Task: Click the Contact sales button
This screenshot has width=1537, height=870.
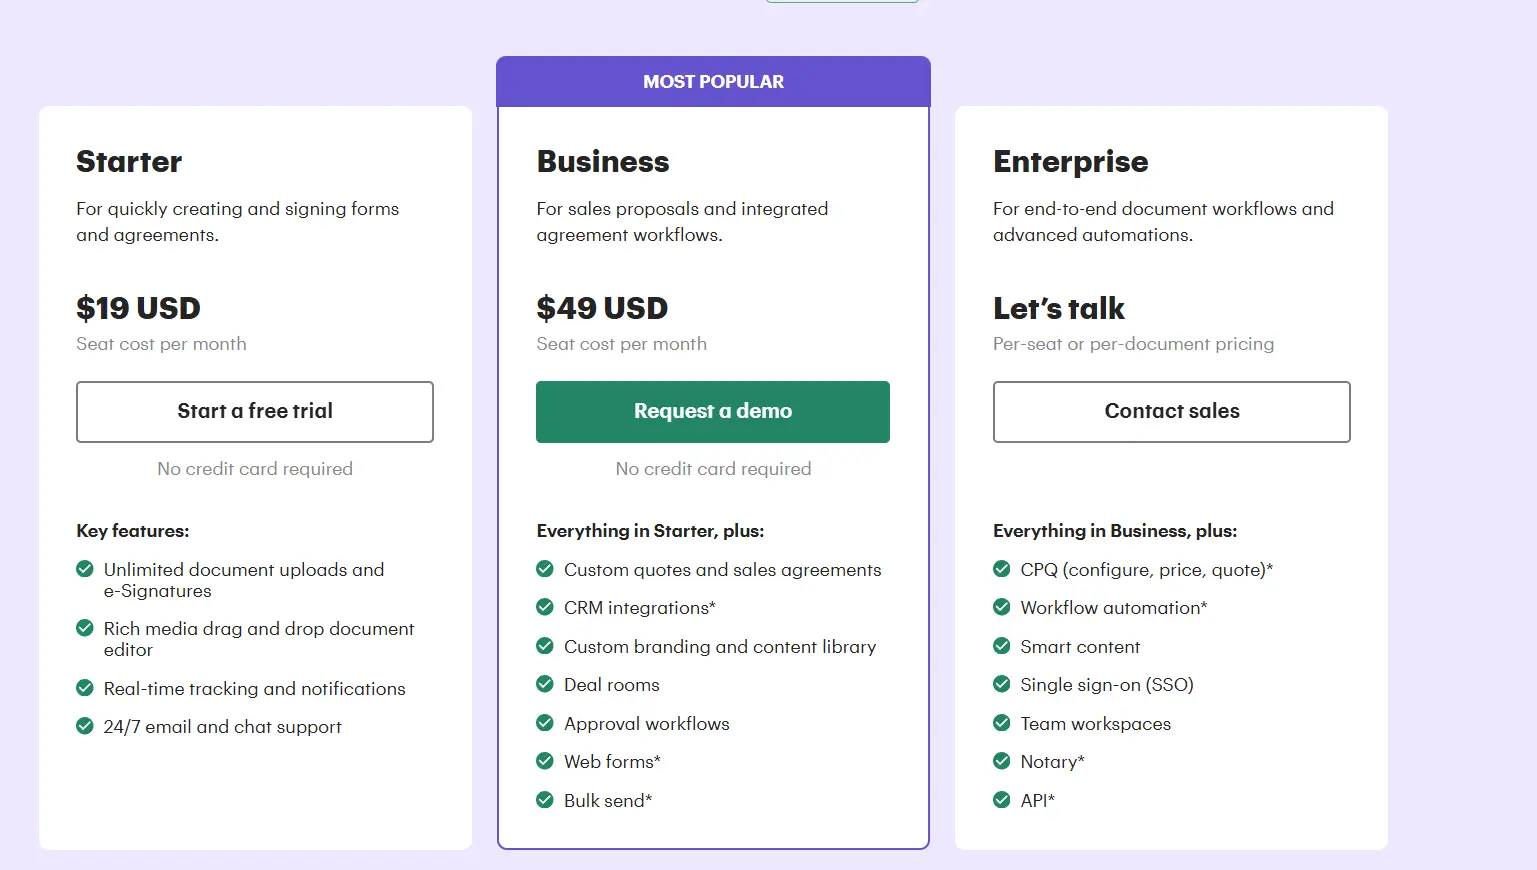Action: tap(1172, 411)
